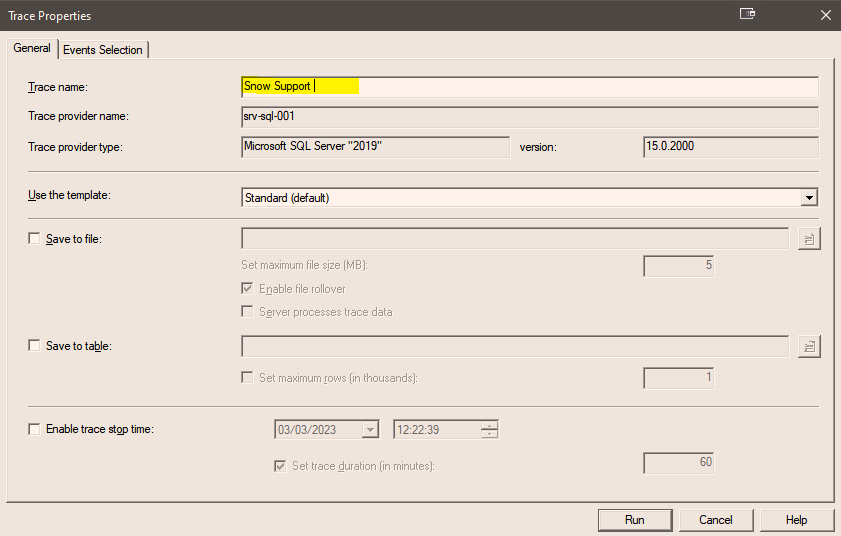The width and height of the screenshot is (841, 536).
Task: Enable the Save to table checkbox
Action: click(34, 346)
